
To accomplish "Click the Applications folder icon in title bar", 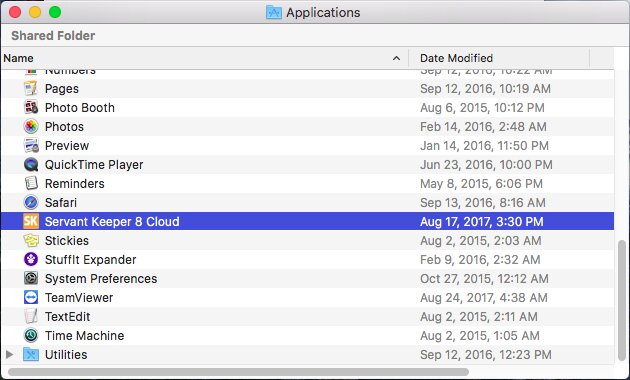I will click(274, 12).
